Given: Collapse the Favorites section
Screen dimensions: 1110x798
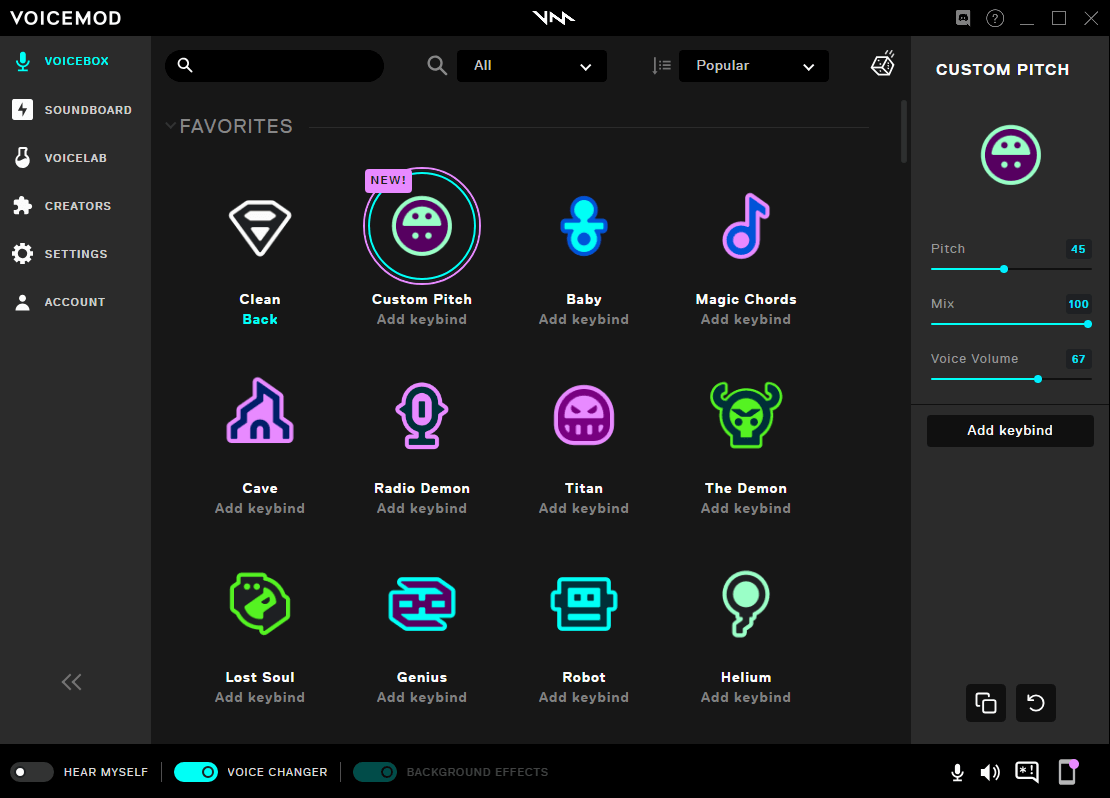Looking at the screenshot, I should pyautogui.click(x=171, y=126).
